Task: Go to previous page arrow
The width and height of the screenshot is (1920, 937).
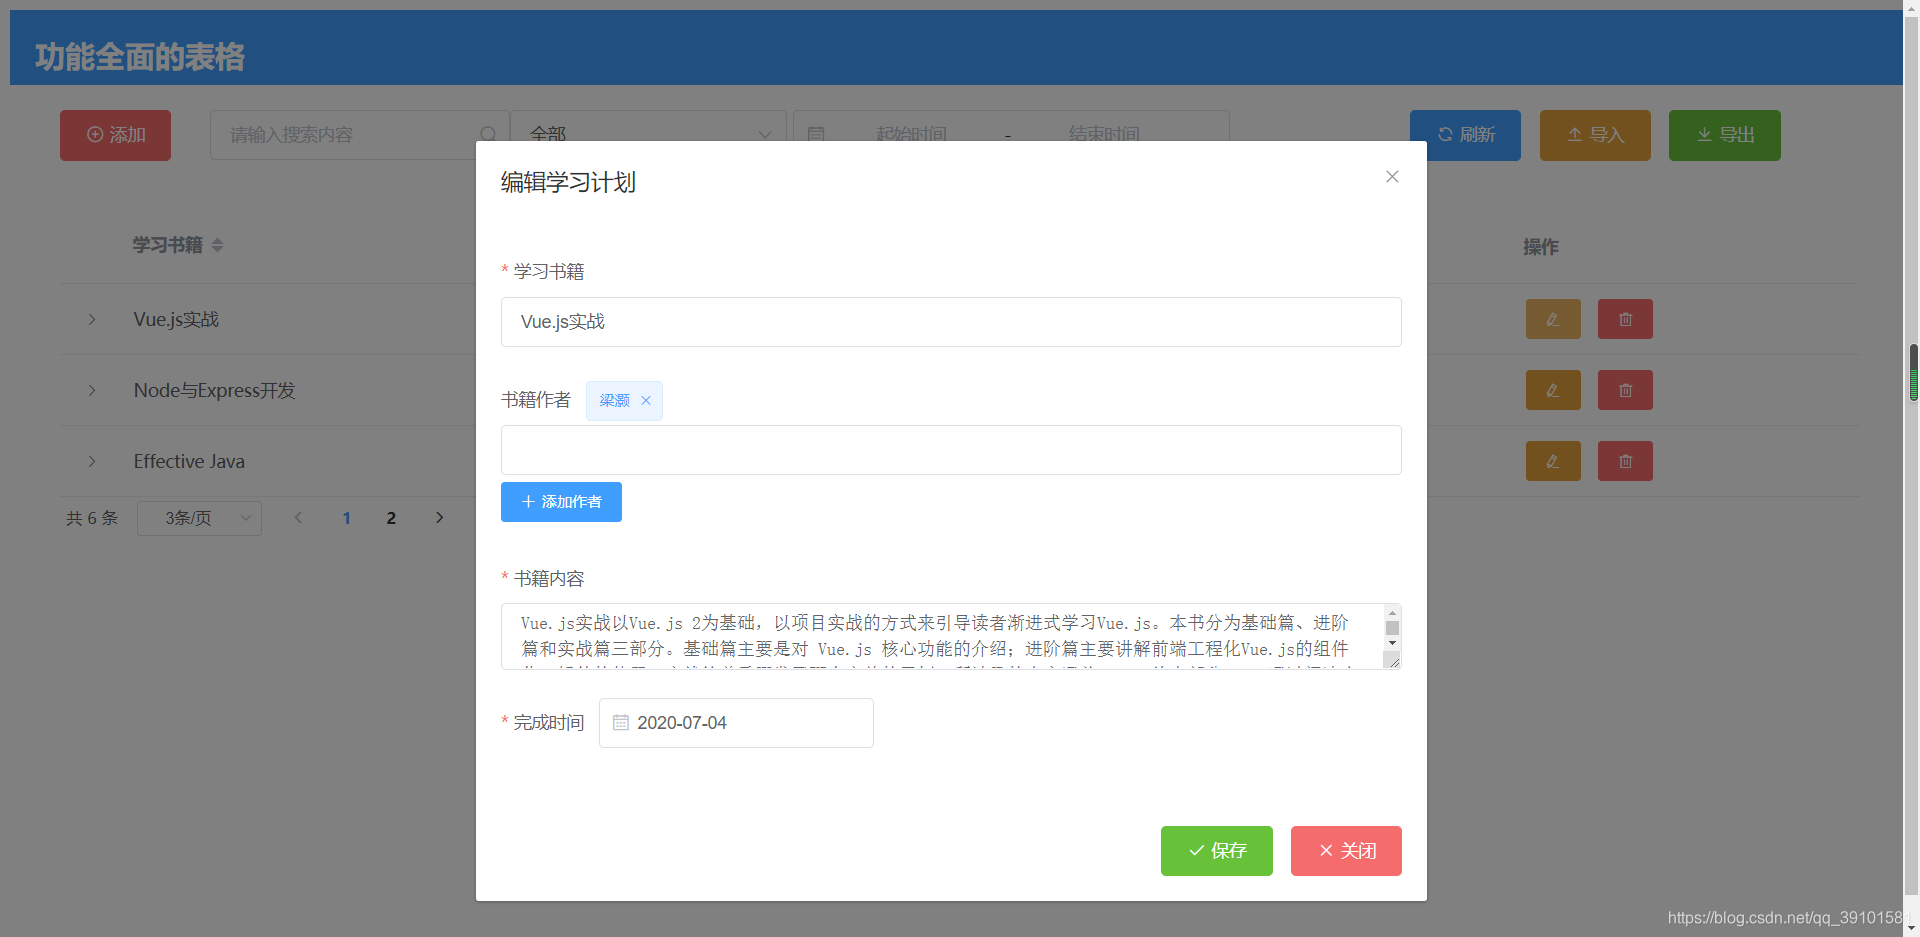Action: pos(298,518)
